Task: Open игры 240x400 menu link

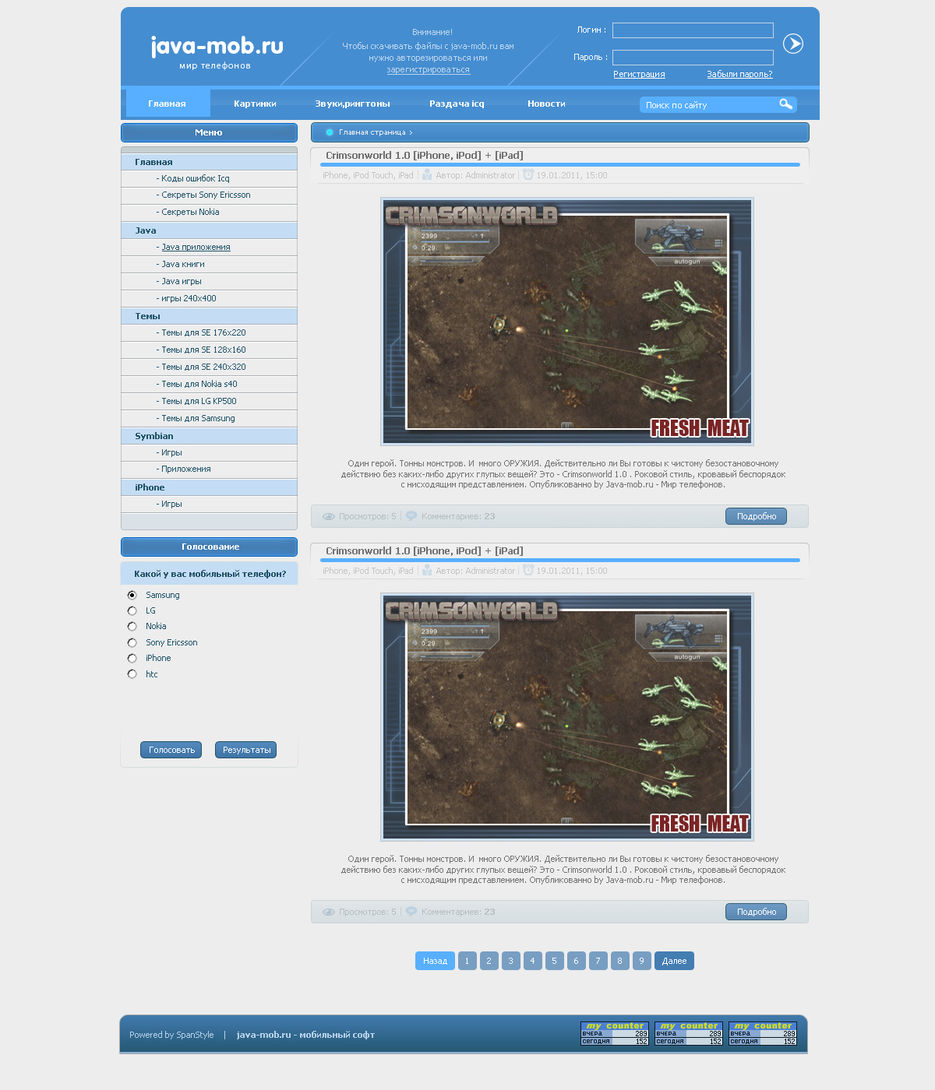Action: (x=188, y=299)
